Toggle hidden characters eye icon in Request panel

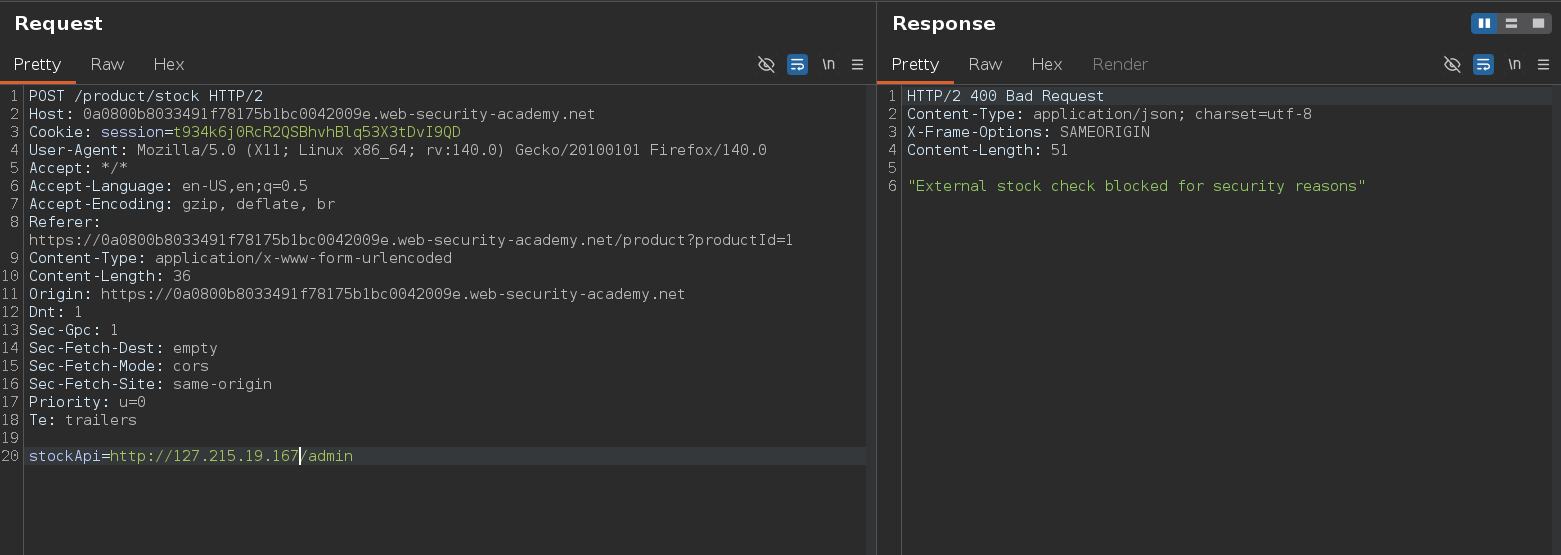(766, 64)
